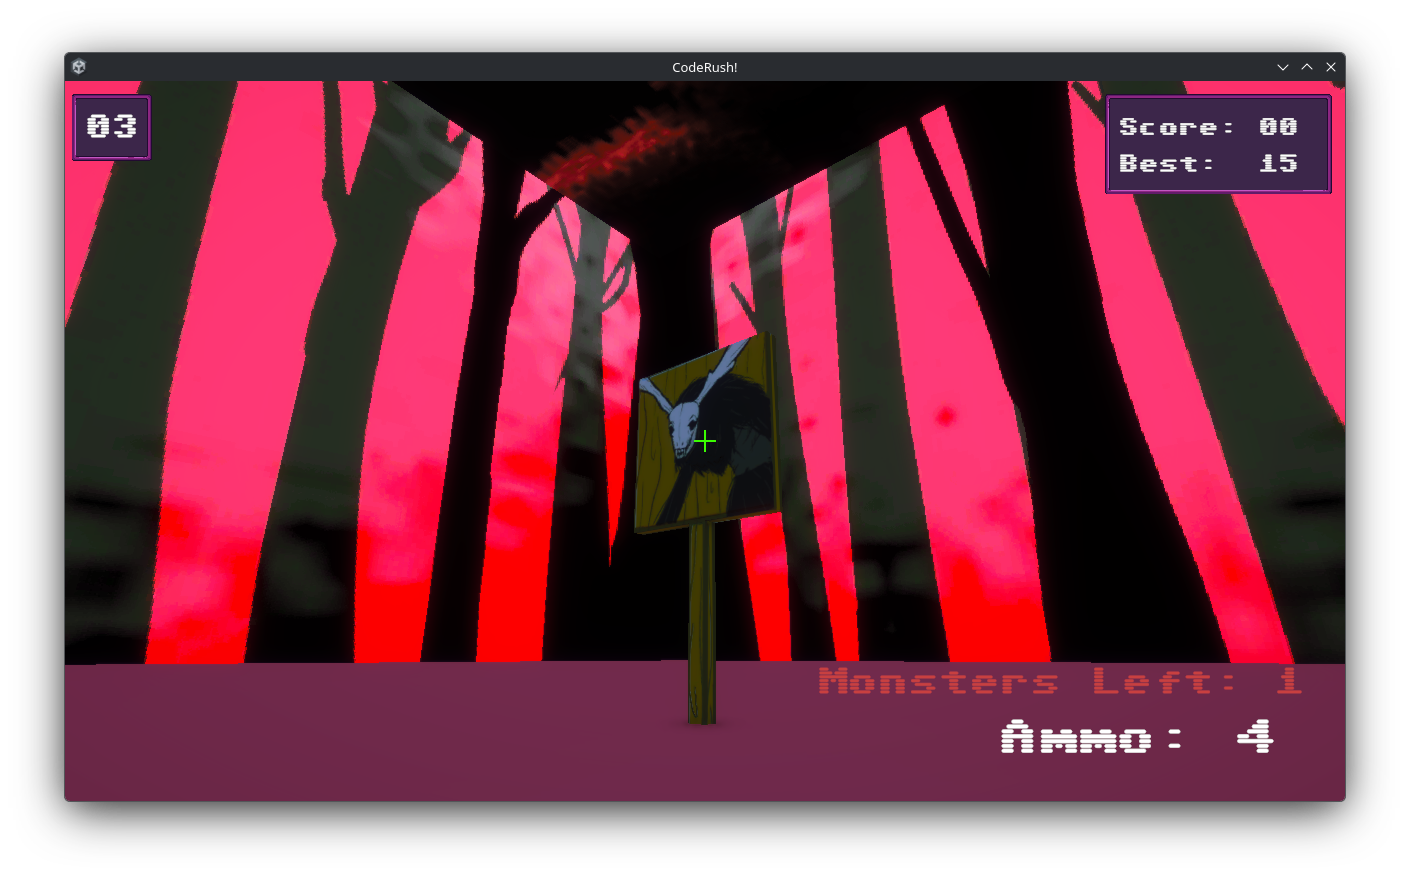The image size is (1410, 878).
Task: Click the rabbit skull on the target
Action: click(x=684, y=427)
